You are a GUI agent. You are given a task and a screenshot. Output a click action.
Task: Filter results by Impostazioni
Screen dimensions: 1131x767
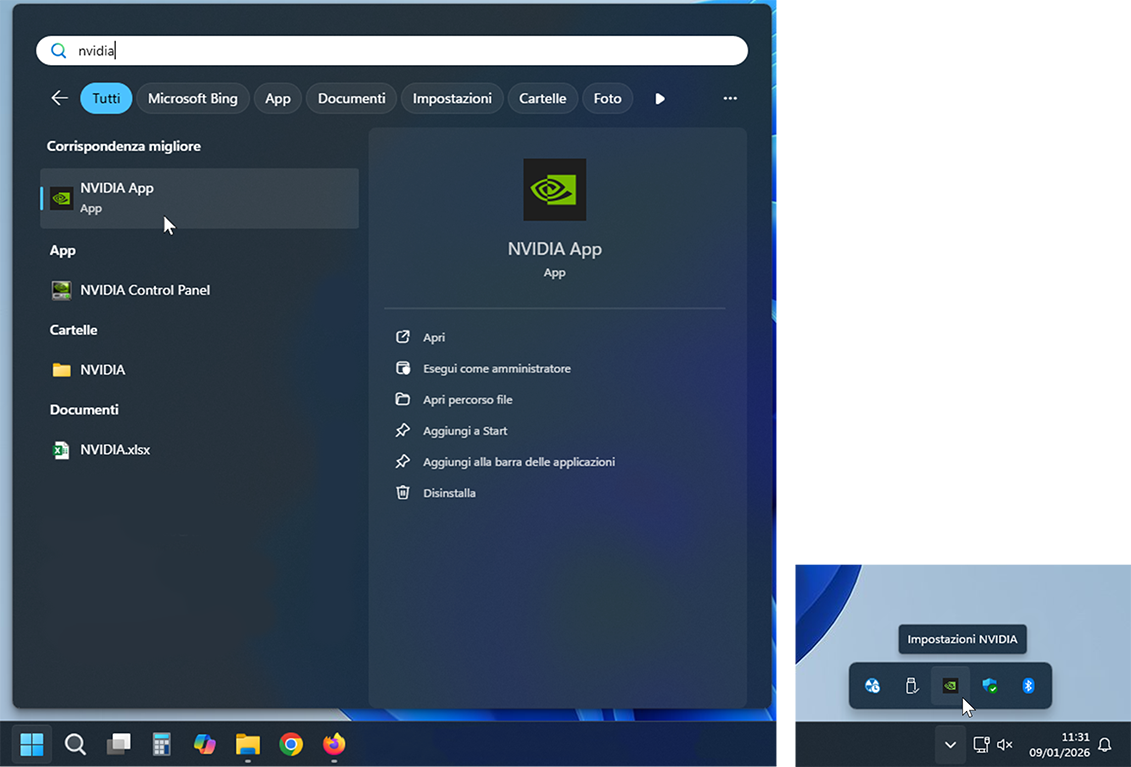coord(452,98)
